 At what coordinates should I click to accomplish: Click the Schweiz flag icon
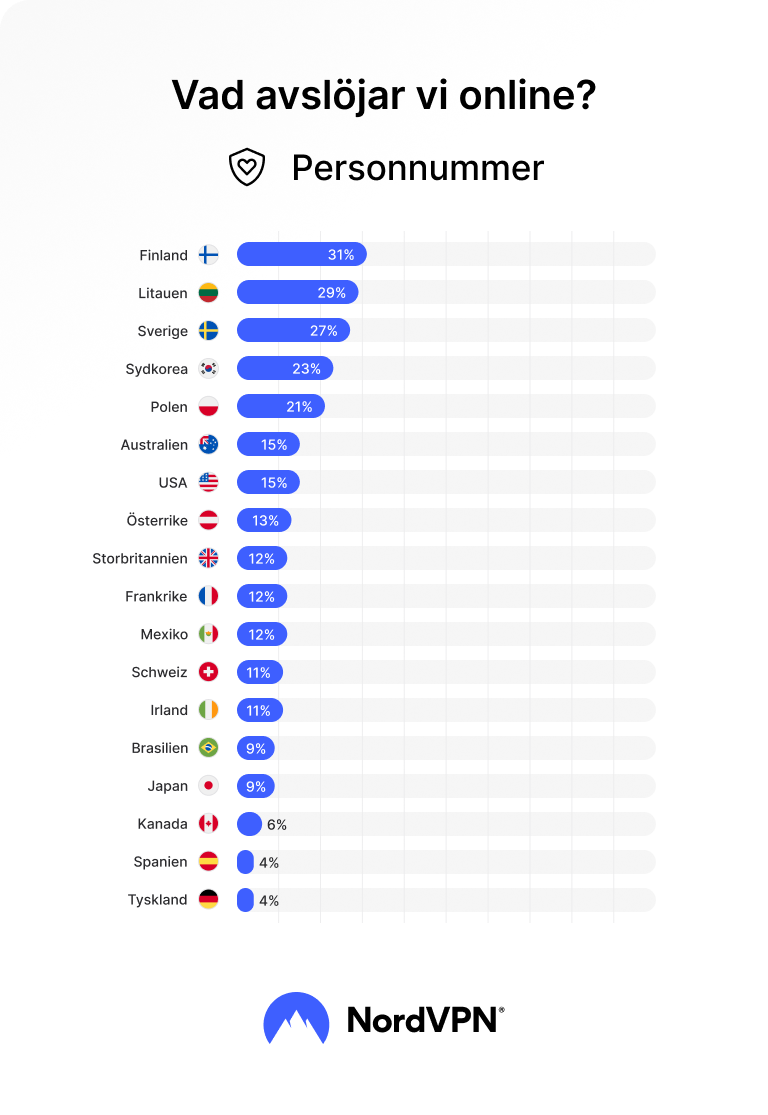[208, 672]
